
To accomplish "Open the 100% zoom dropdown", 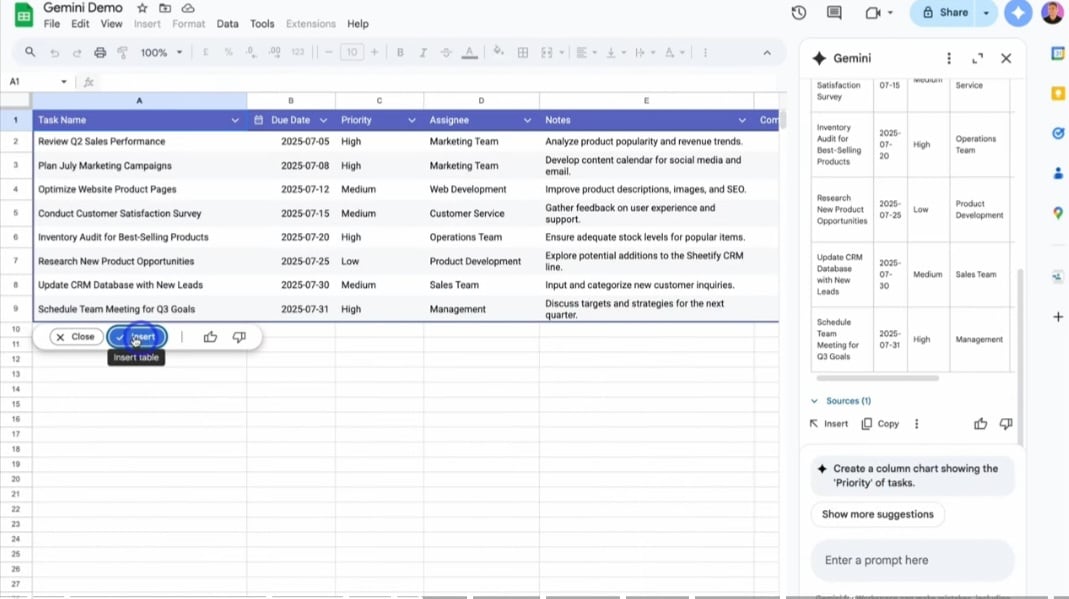I will pos(162,52).
